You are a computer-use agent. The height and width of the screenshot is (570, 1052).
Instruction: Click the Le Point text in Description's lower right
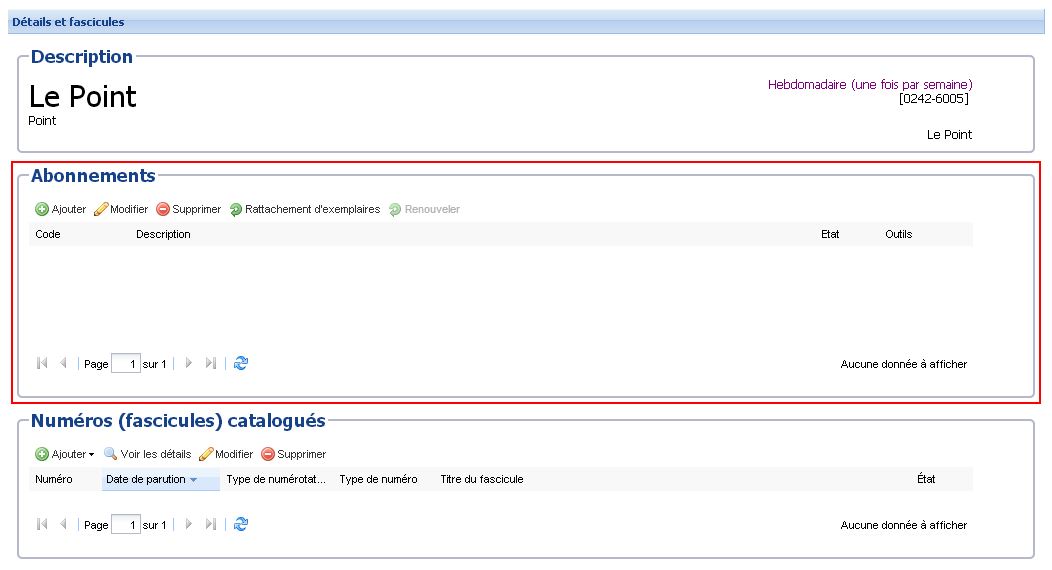tap(949, 135)
